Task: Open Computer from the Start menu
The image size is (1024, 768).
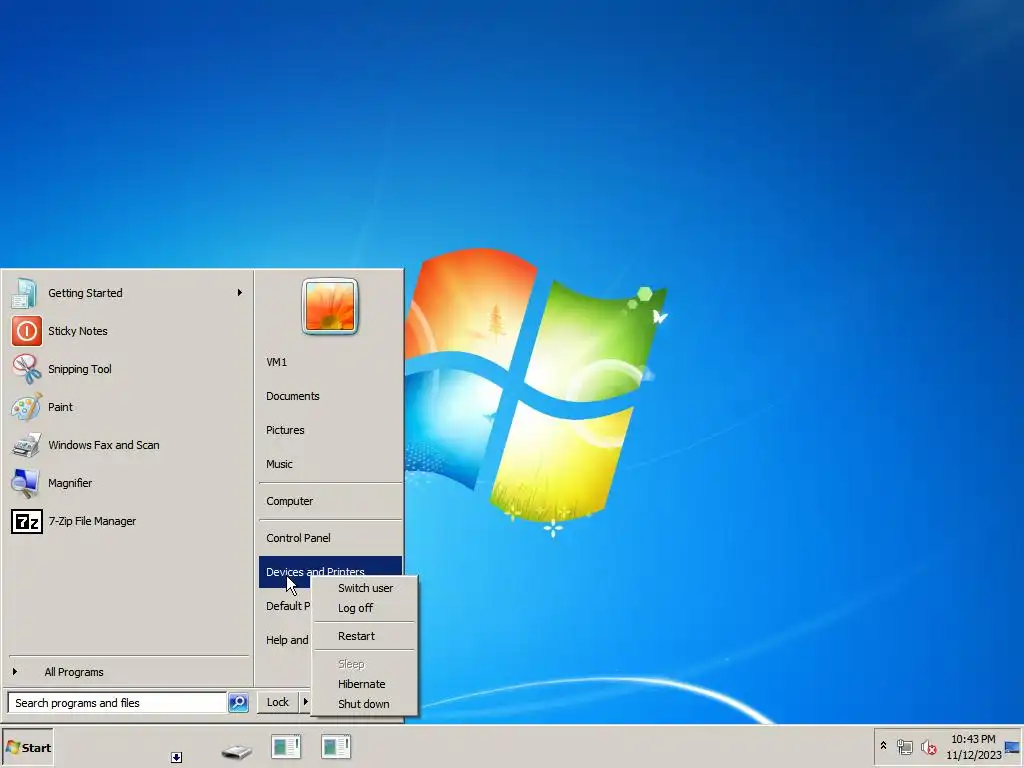Action: (x=330, y=501)
